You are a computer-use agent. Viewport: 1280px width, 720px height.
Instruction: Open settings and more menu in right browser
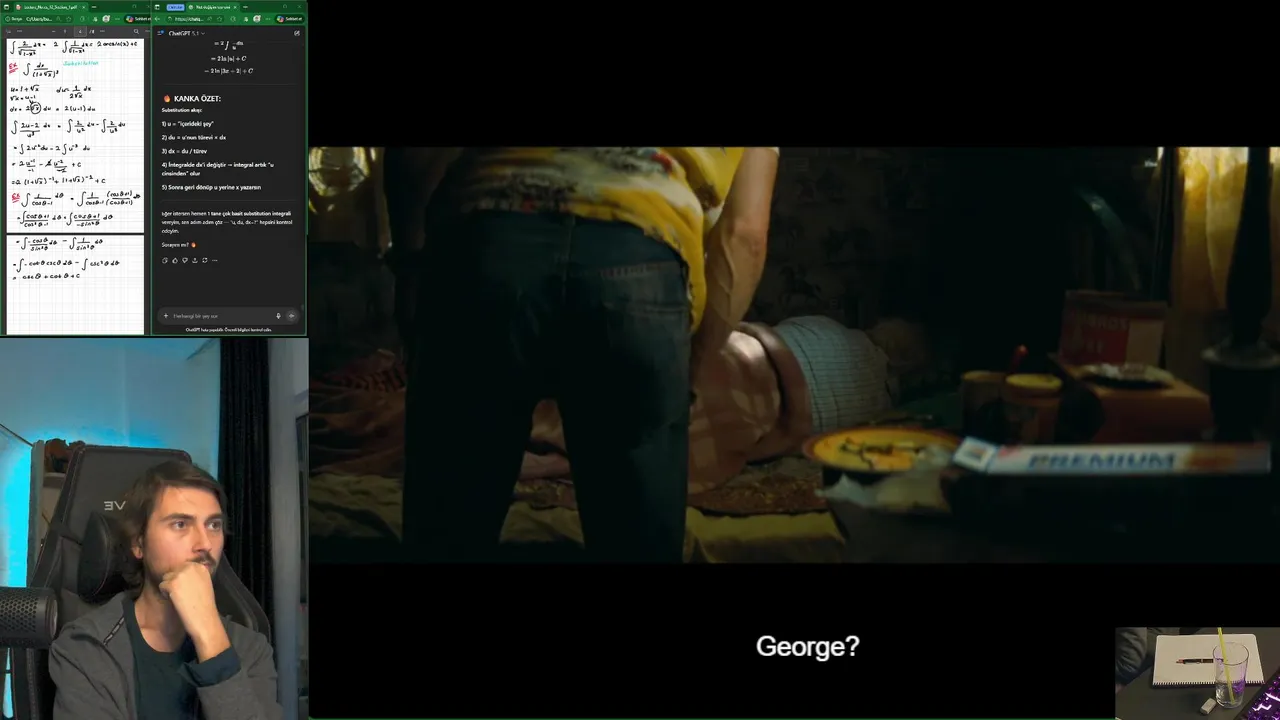click(268, 19)
